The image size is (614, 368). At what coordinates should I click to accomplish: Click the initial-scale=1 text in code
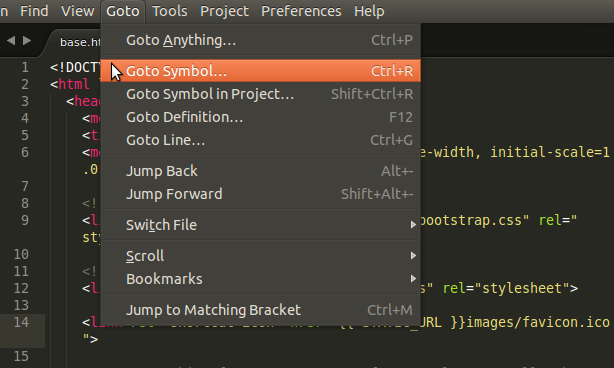point(550,152)
